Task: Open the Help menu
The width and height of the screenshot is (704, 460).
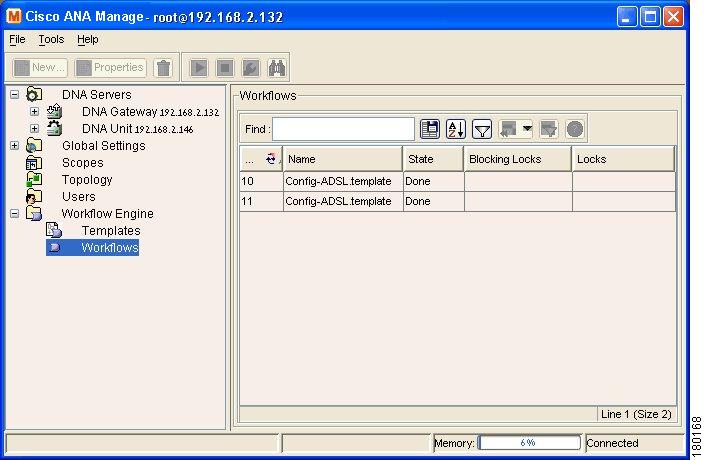Action: coord(88,39)
